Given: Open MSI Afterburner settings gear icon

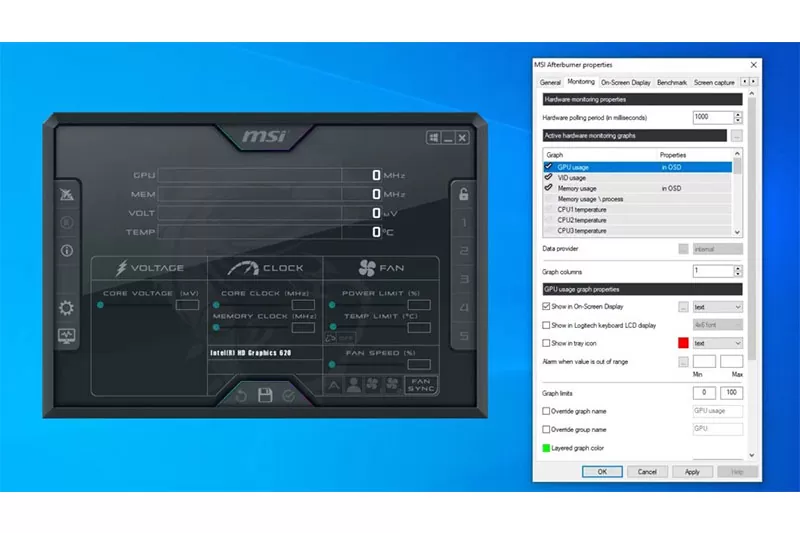Looking at the screenshot, I should tap(67, 308).
